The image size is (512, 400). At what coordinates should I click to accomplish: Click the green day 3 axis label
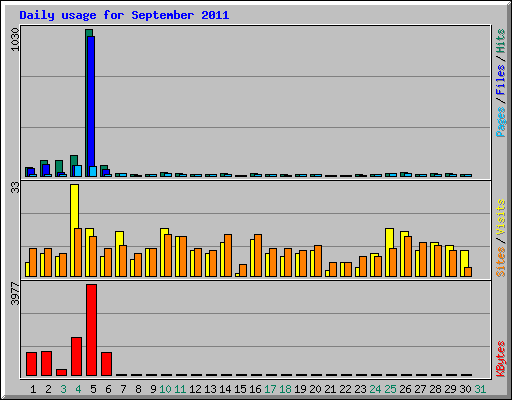[x=63, y=389]
